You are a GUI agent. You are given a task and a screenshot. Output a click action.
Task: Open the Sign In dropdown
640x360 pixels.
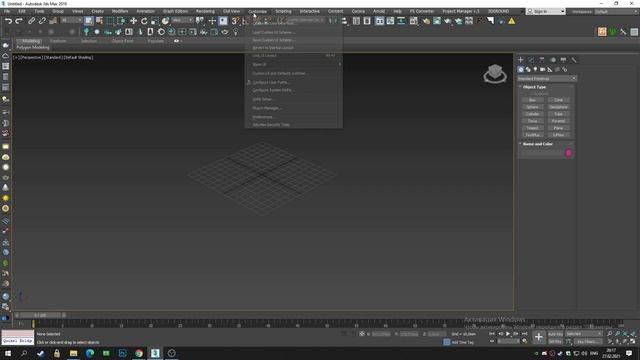[x=546, y=11]
